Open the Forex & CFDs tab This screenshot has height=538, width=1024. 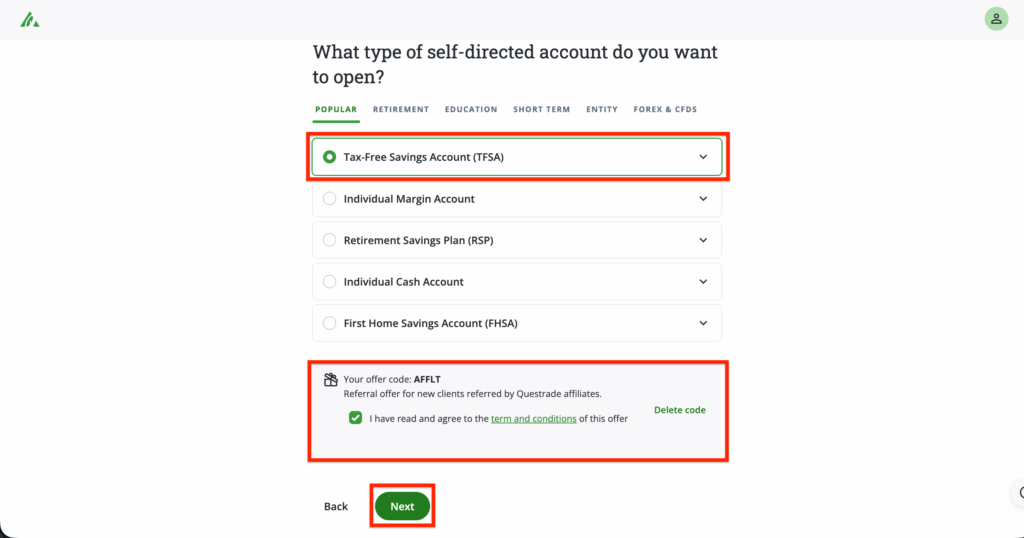(x=665, y=110)
